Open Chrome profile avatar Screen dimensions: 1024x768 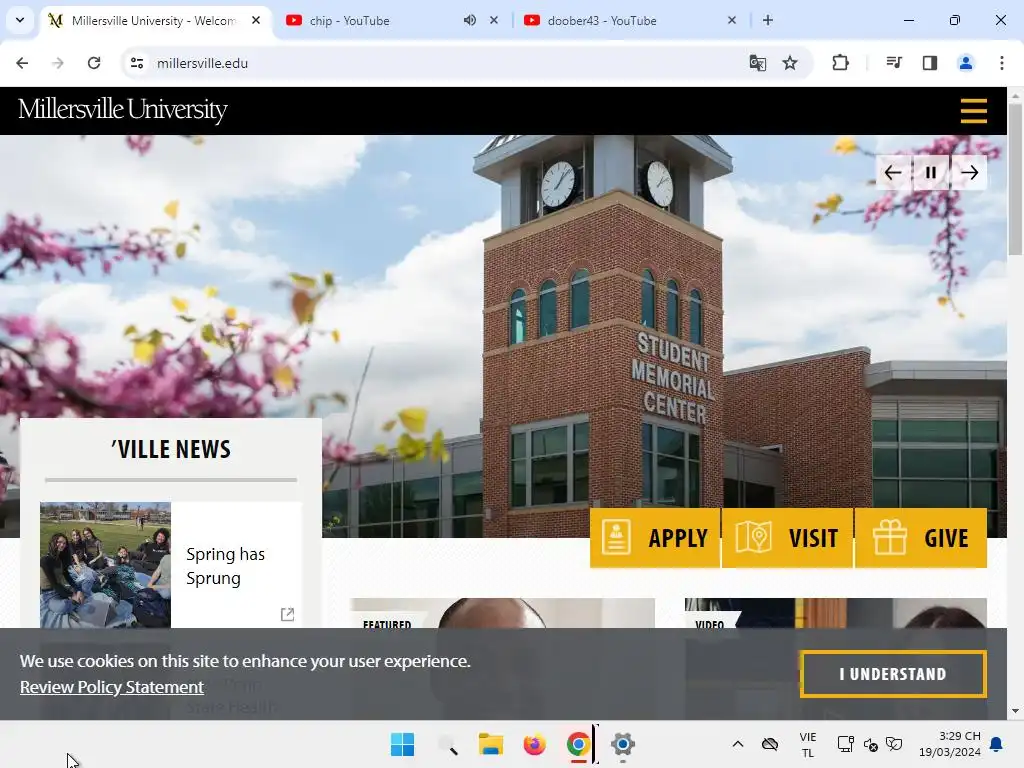965,63
